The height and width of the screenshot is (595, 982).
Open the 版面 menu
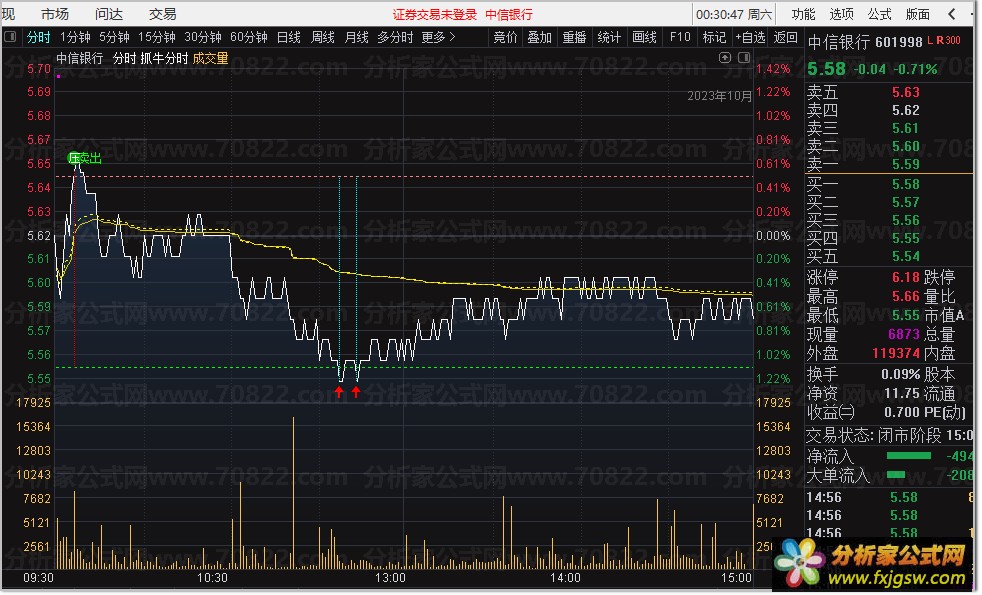click(x=918, y=14)
